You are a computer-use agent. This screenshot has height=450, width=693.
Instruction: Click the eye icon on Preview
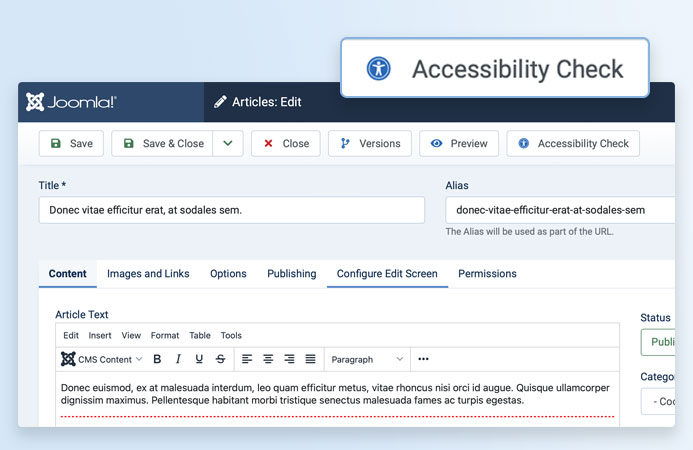[x=436, y=143]
